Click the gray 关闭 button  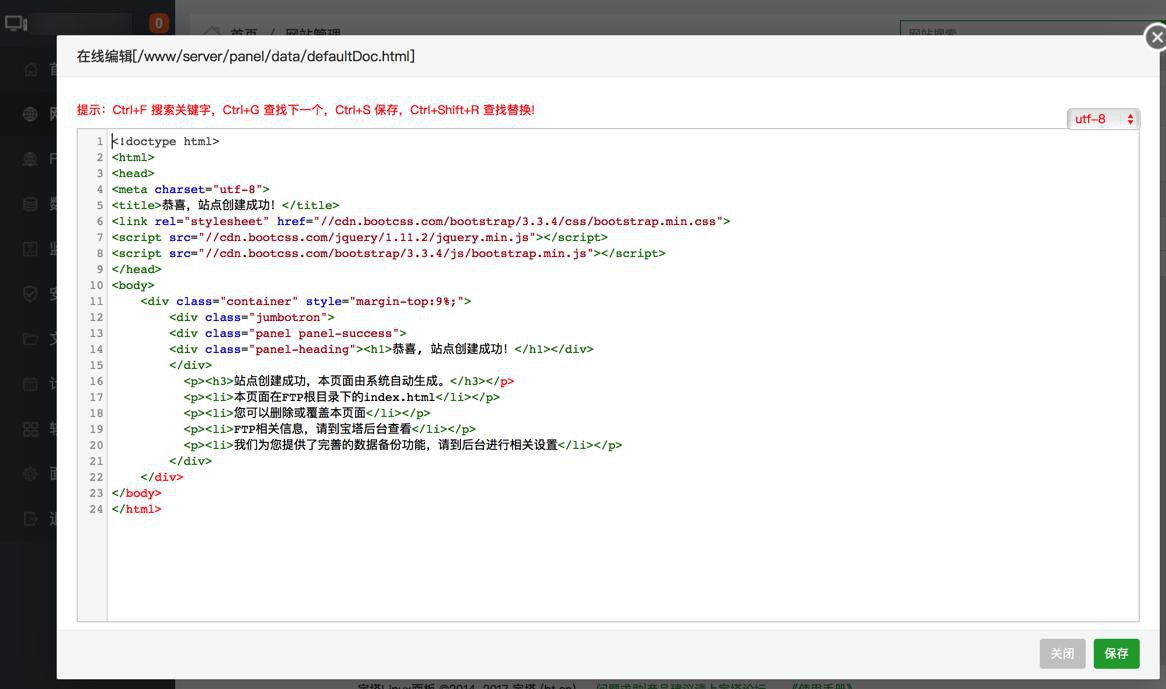pos(1062,653)
